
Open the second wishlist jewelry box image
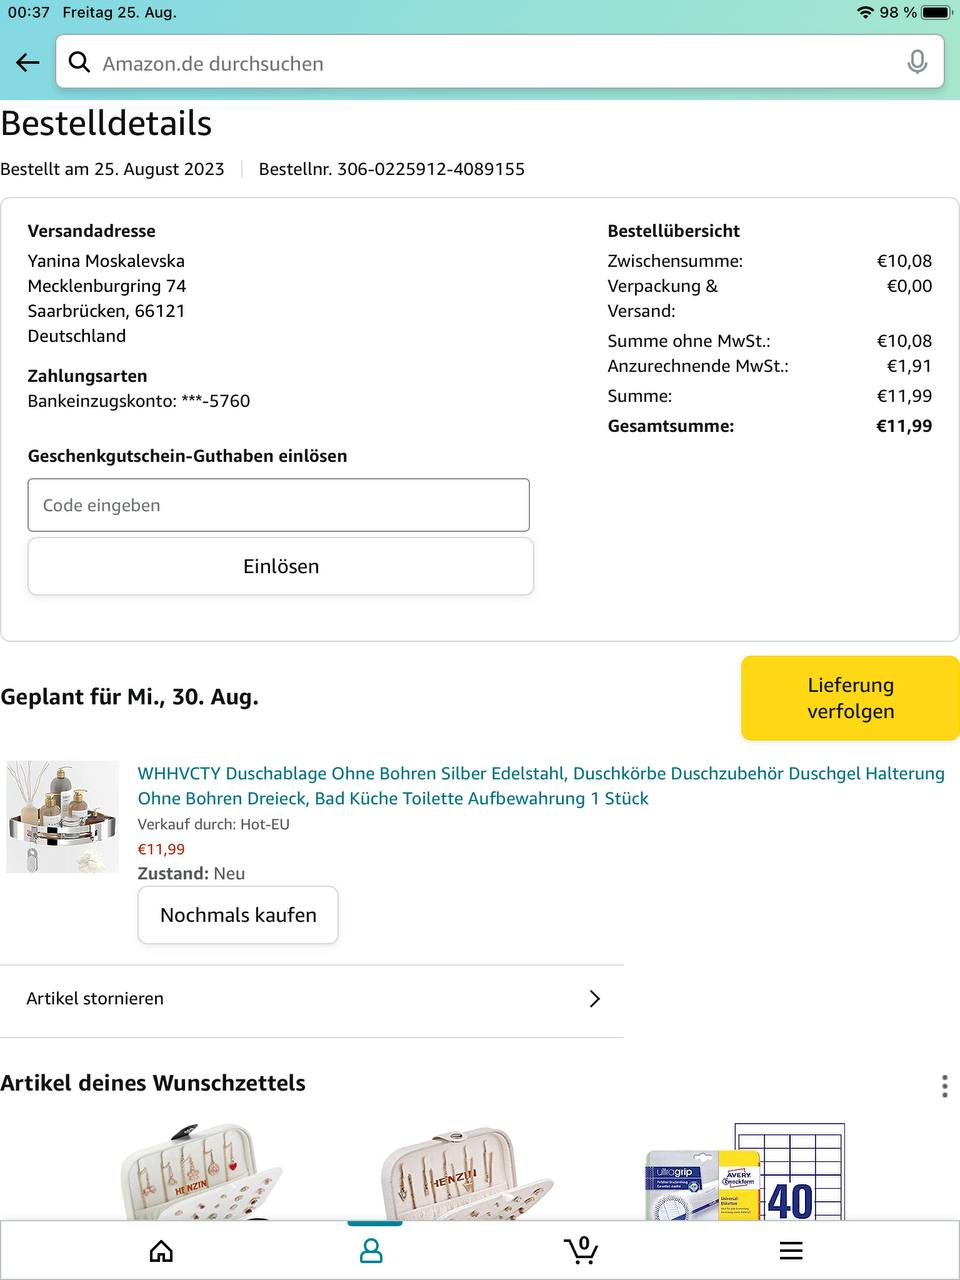[465, 1172]
